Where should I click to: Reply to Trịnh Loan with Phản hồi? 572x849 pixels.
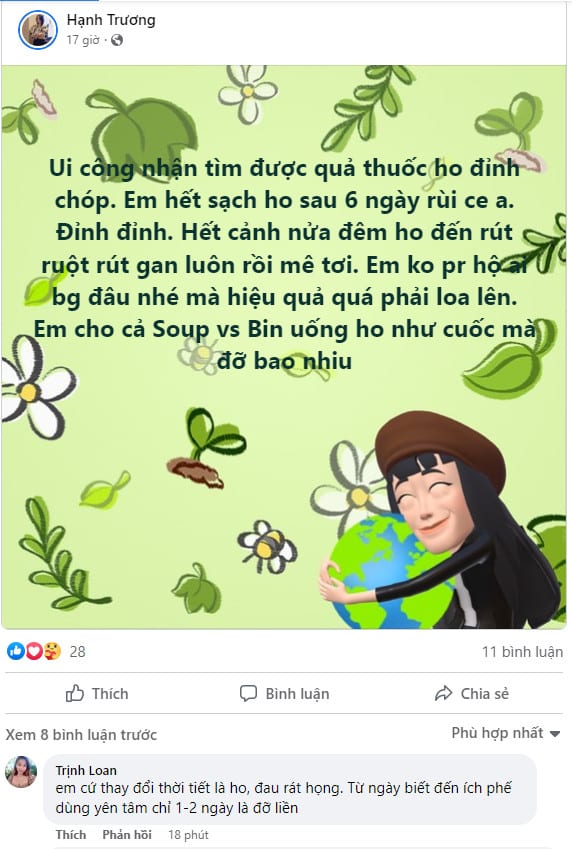(127, 834)
